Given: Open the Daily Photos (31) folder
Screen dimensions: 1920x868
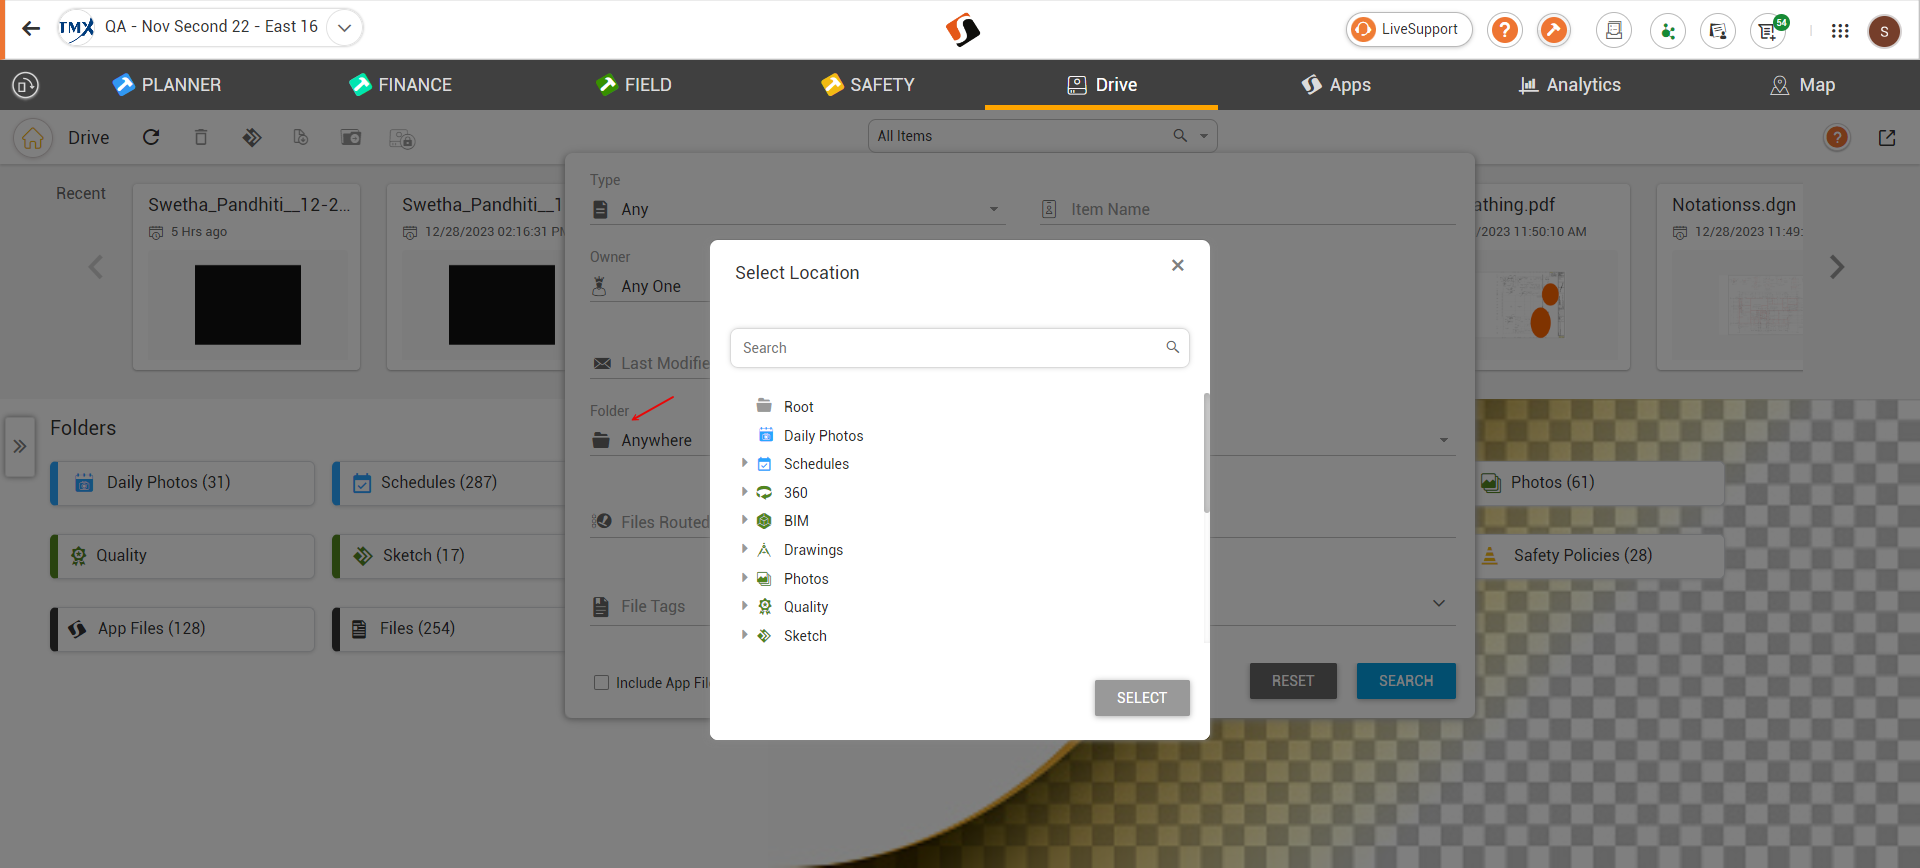Looking at the screenshot, I should coord(183,483).
